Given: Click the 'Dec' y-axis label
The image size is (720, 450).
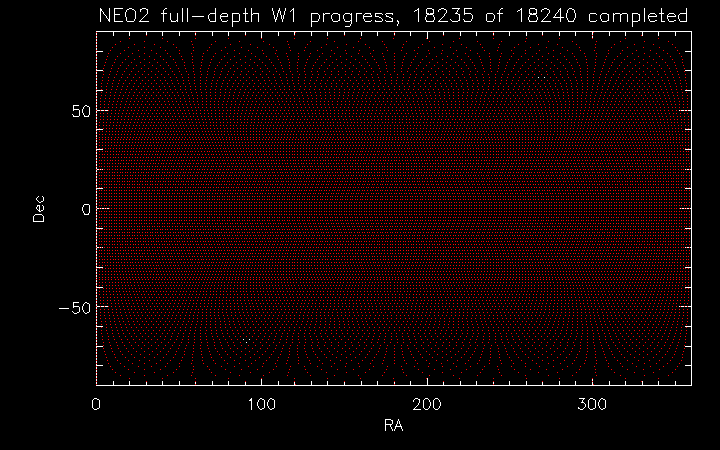Looking at the screenshot, I should click(39, 209).
